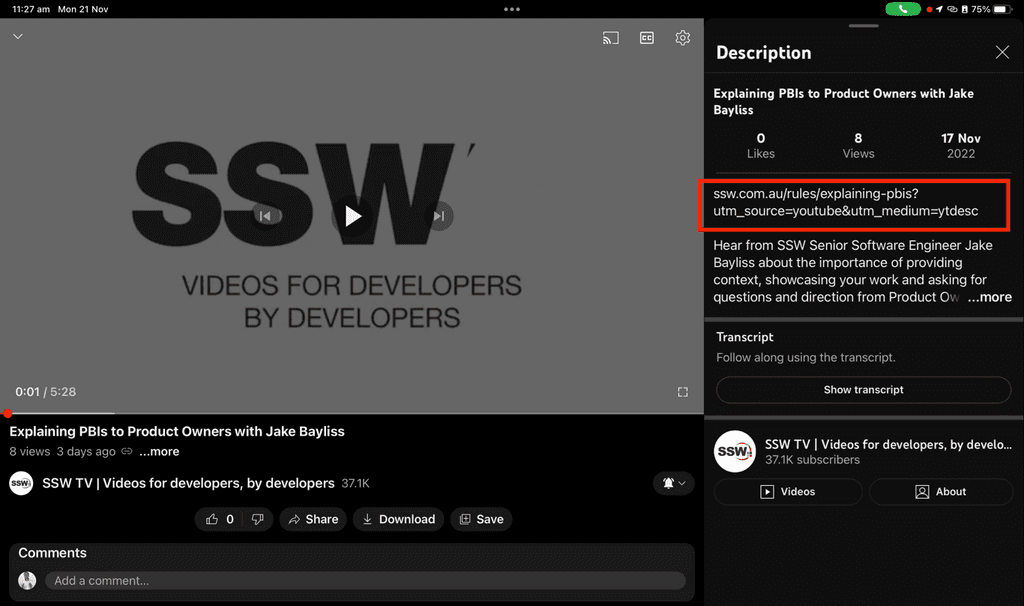Show transcript of the video

(x=863, y=390)
